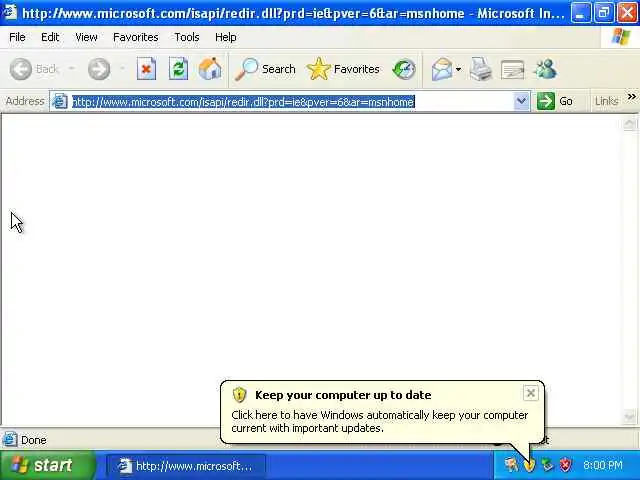Click the Back navigation button
The height and width of the screenshot is (480, 640).
[x=33, y=69]
